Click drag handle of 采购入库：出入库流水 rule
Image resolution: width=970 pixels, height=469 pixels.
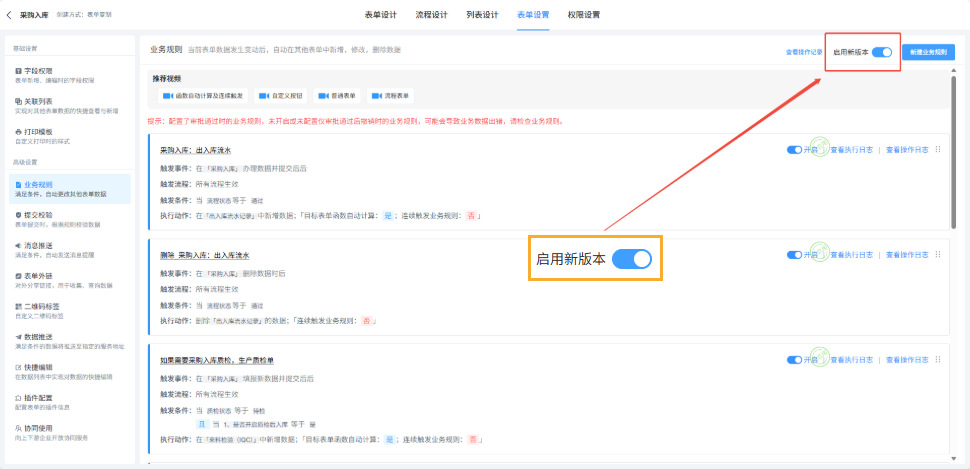(x=938, y=149)
